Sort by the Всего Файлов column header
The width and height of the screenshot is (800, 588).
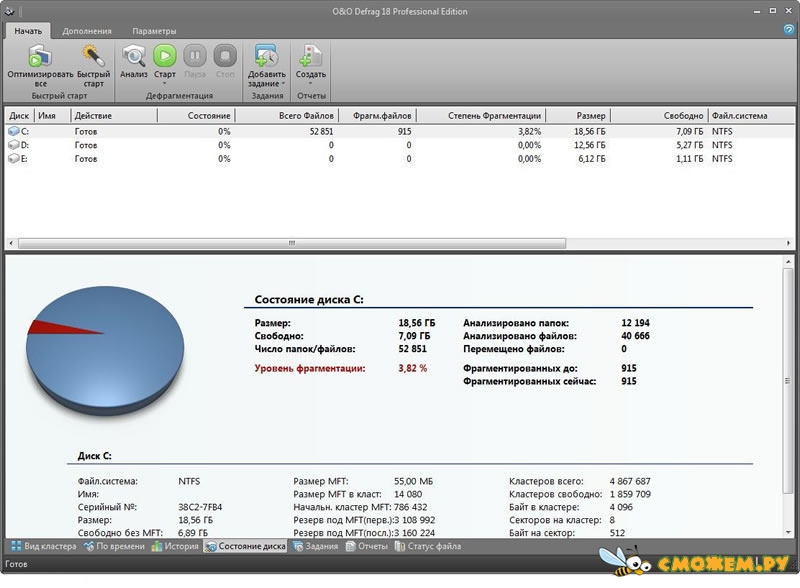click(287, 116)
